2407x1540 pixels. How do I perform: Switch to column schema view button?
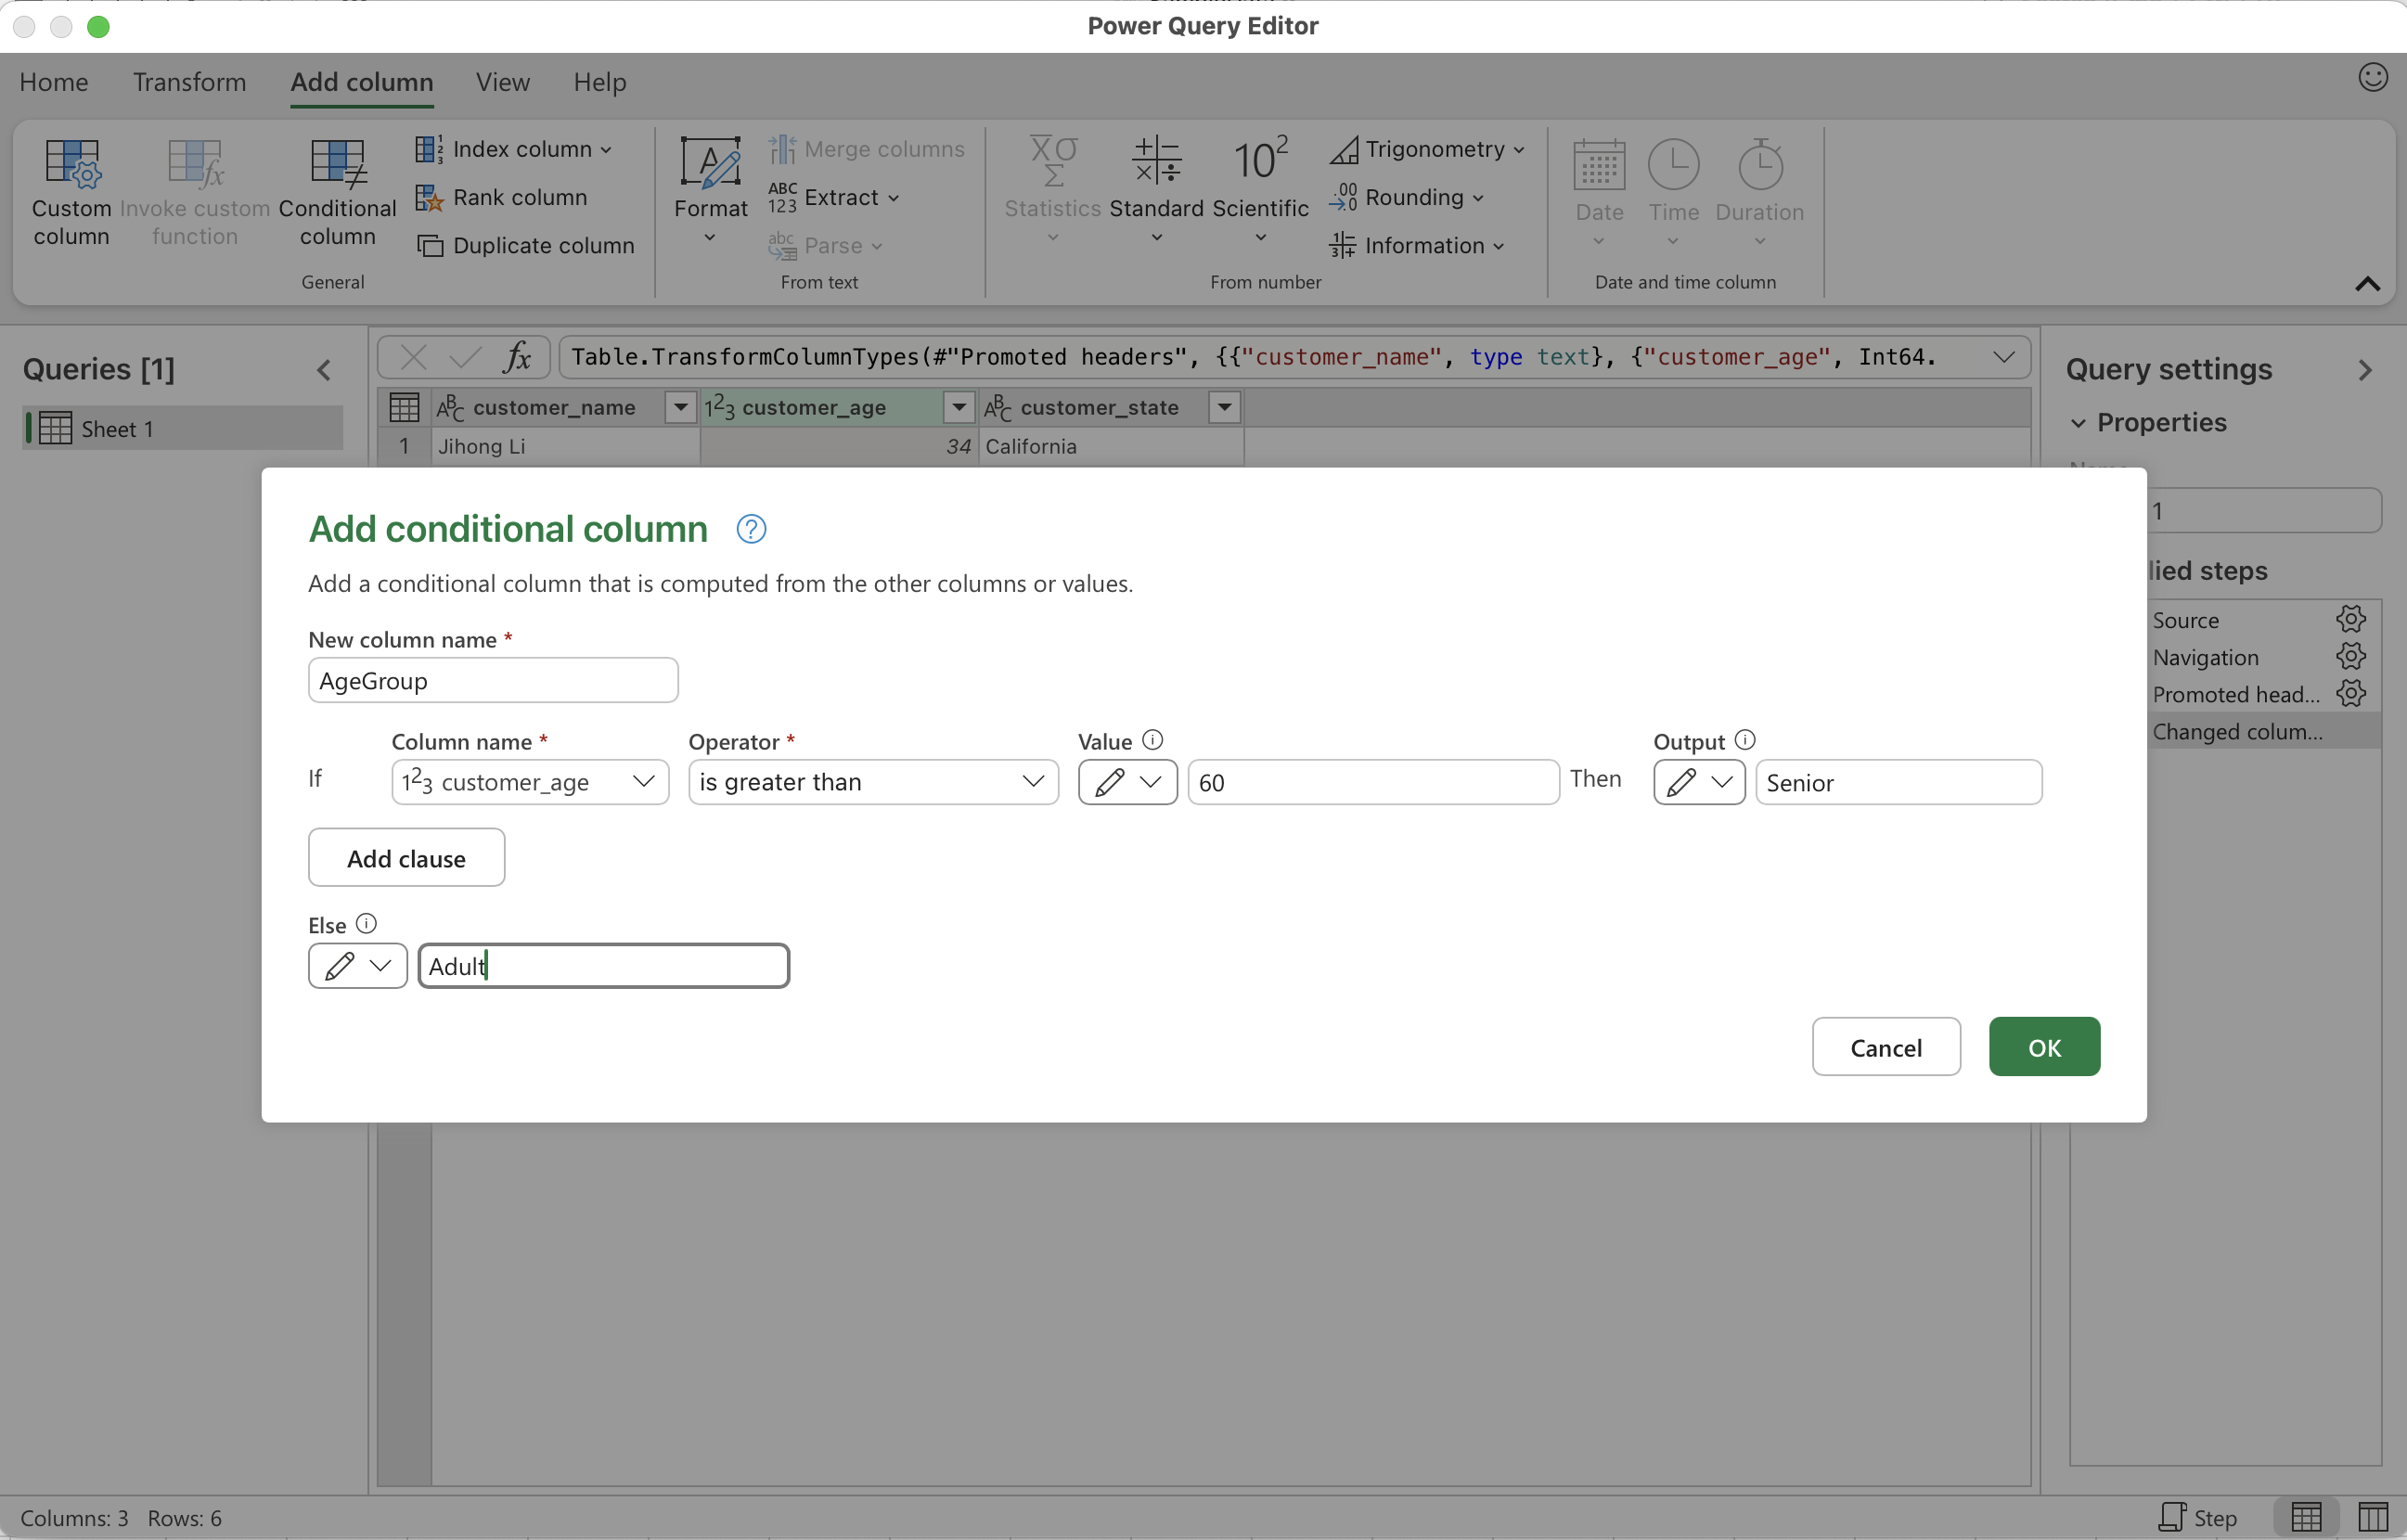coord(2372,1517)
